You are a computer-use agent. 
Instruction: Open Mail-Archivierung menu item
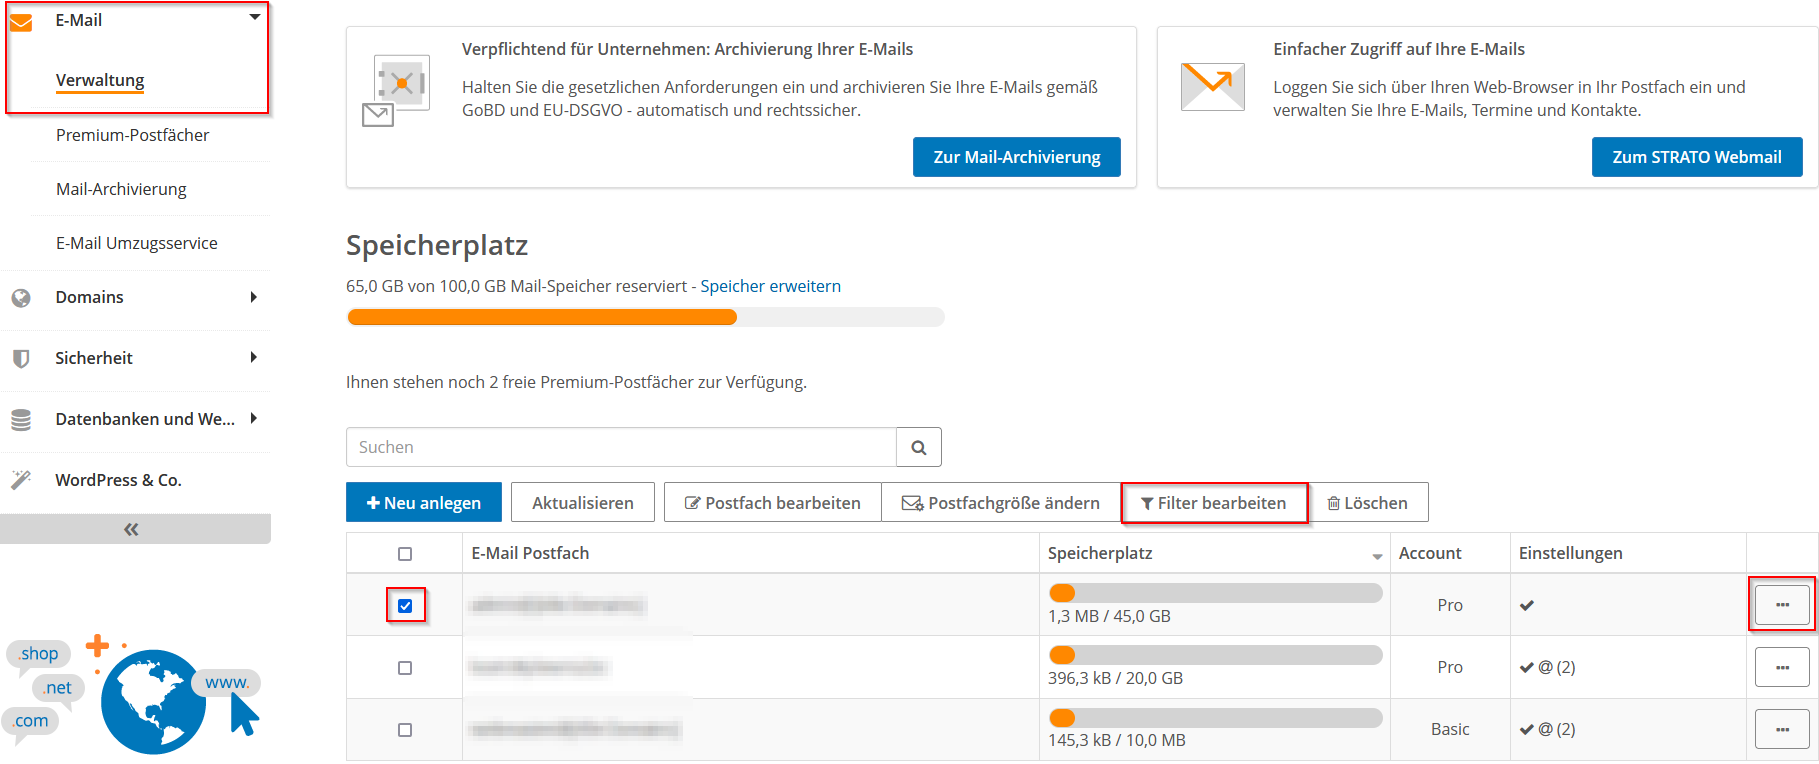click(121, 189)
